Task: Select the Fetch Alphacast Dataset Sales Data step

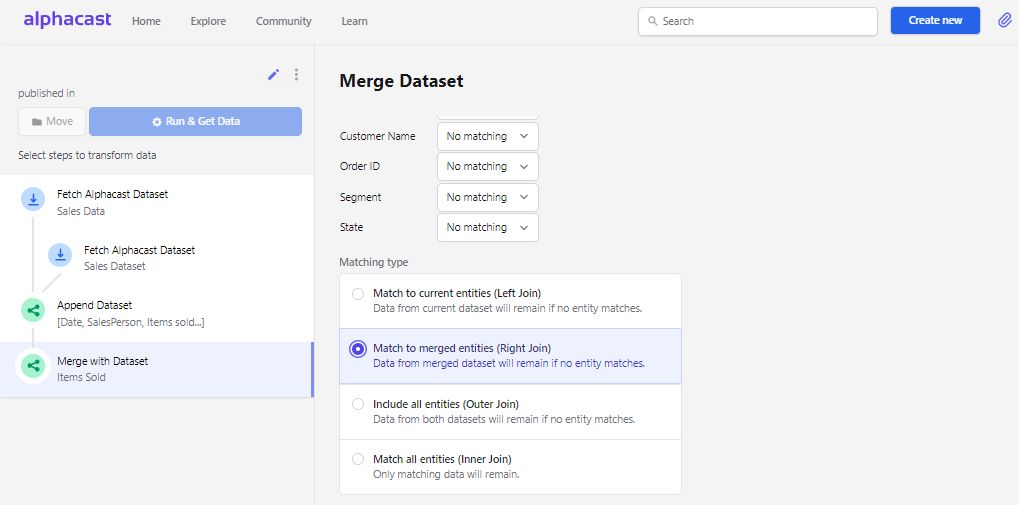Action: click(157, 202)
